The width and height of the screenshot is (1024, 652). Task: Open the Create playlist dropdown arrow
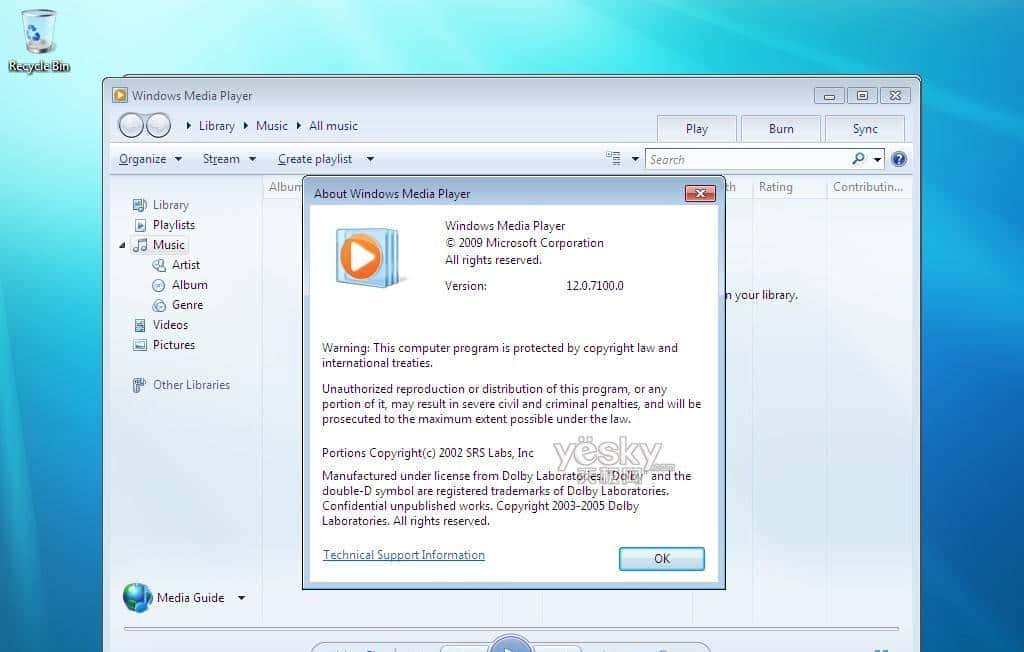pos(370,159)
